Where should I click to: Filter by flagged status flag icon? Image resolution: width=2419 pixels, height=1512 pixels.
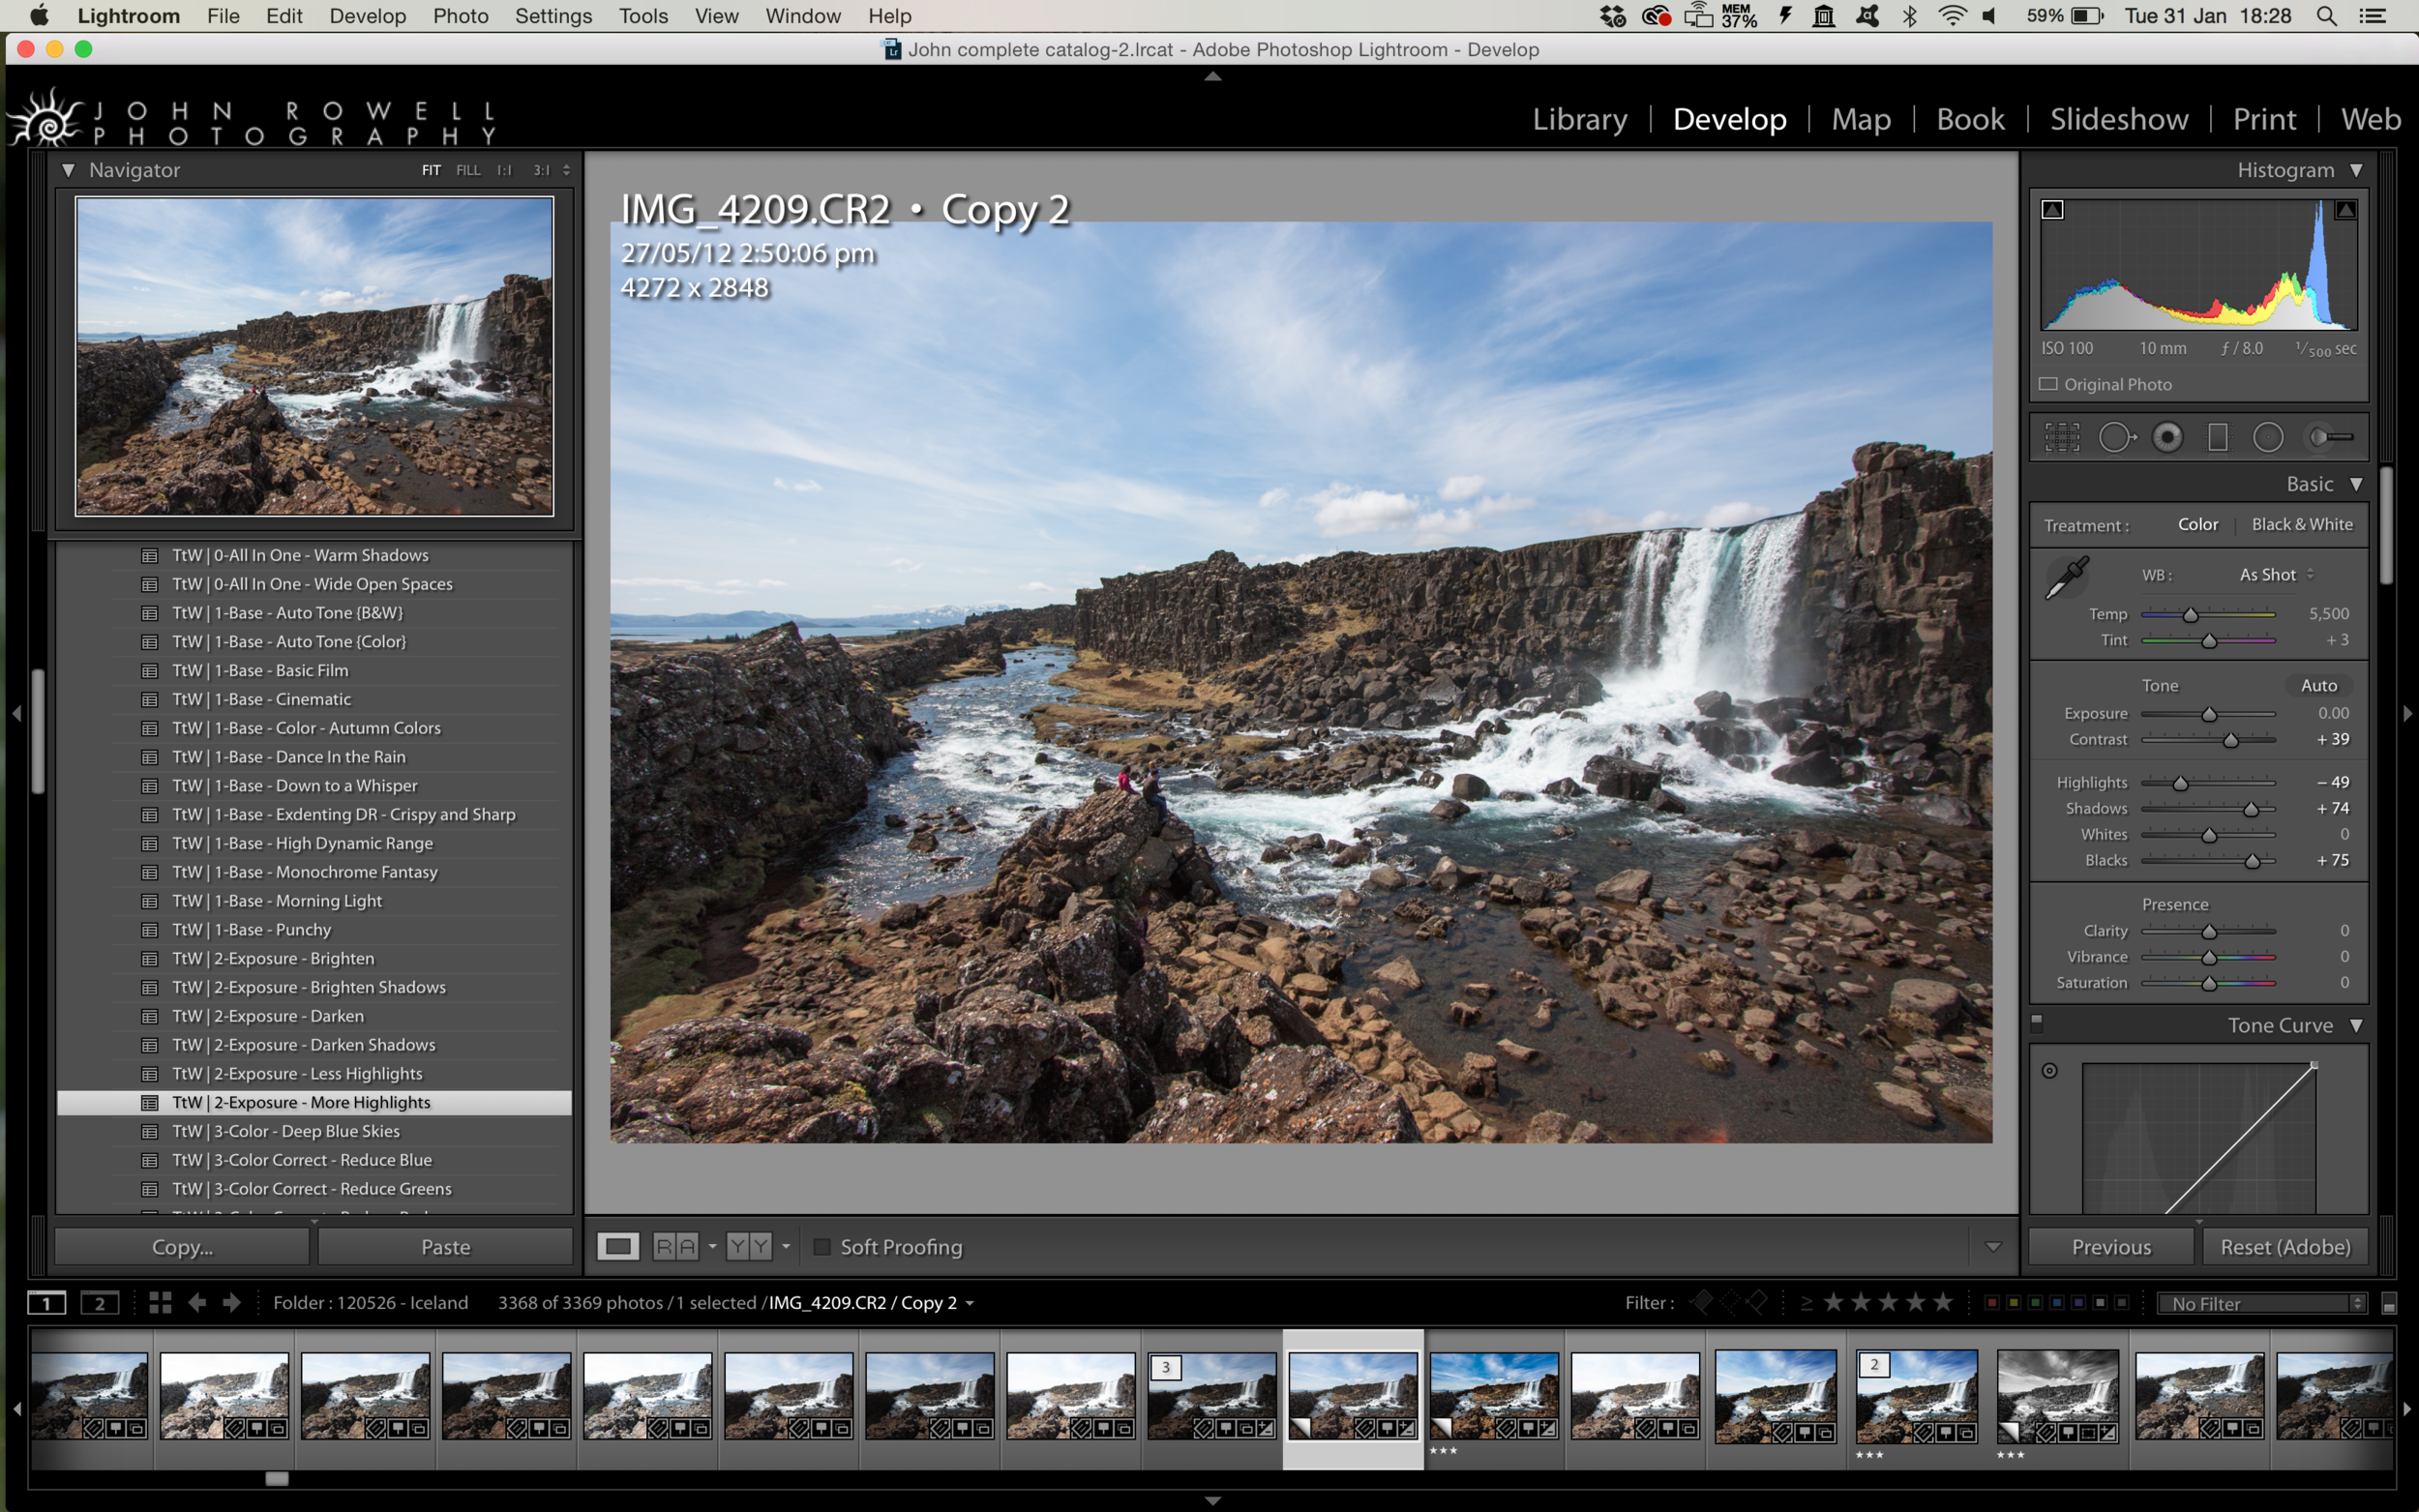pos(1701,1302)
